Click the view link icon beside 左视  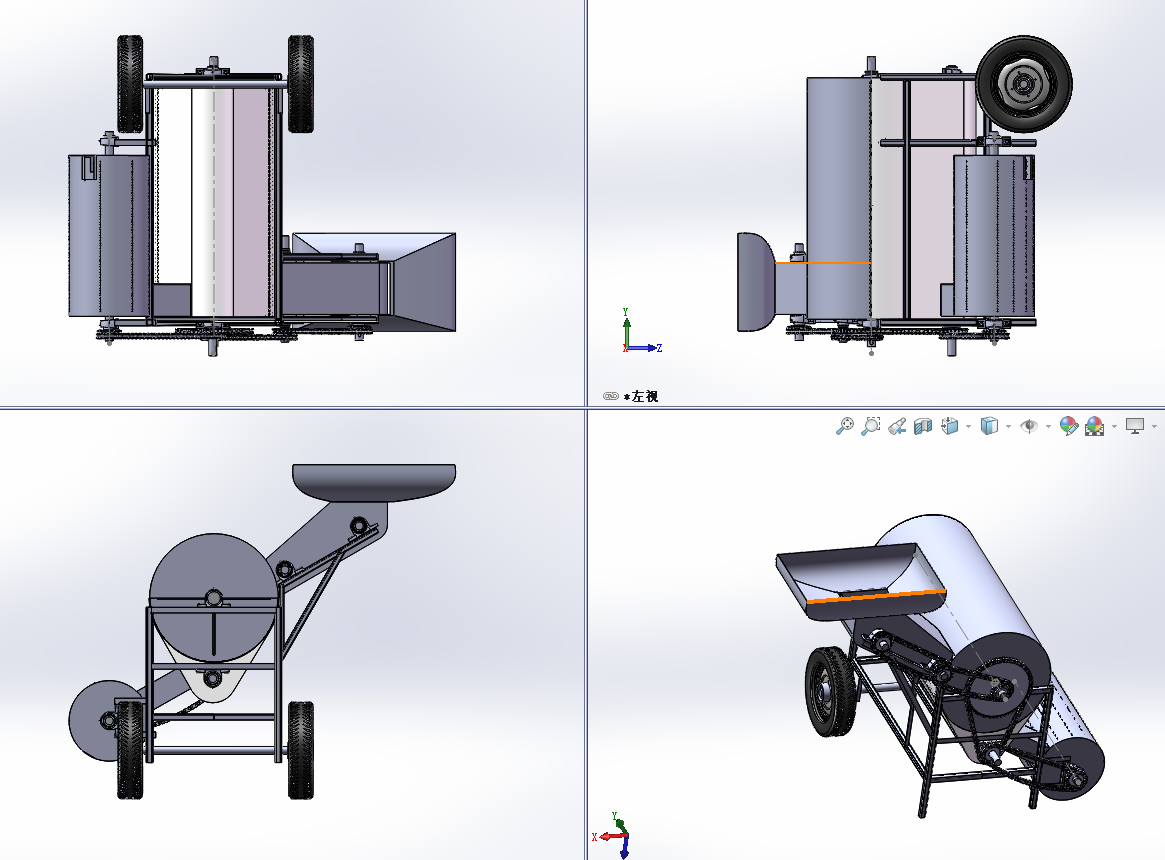tap(611, 396)
